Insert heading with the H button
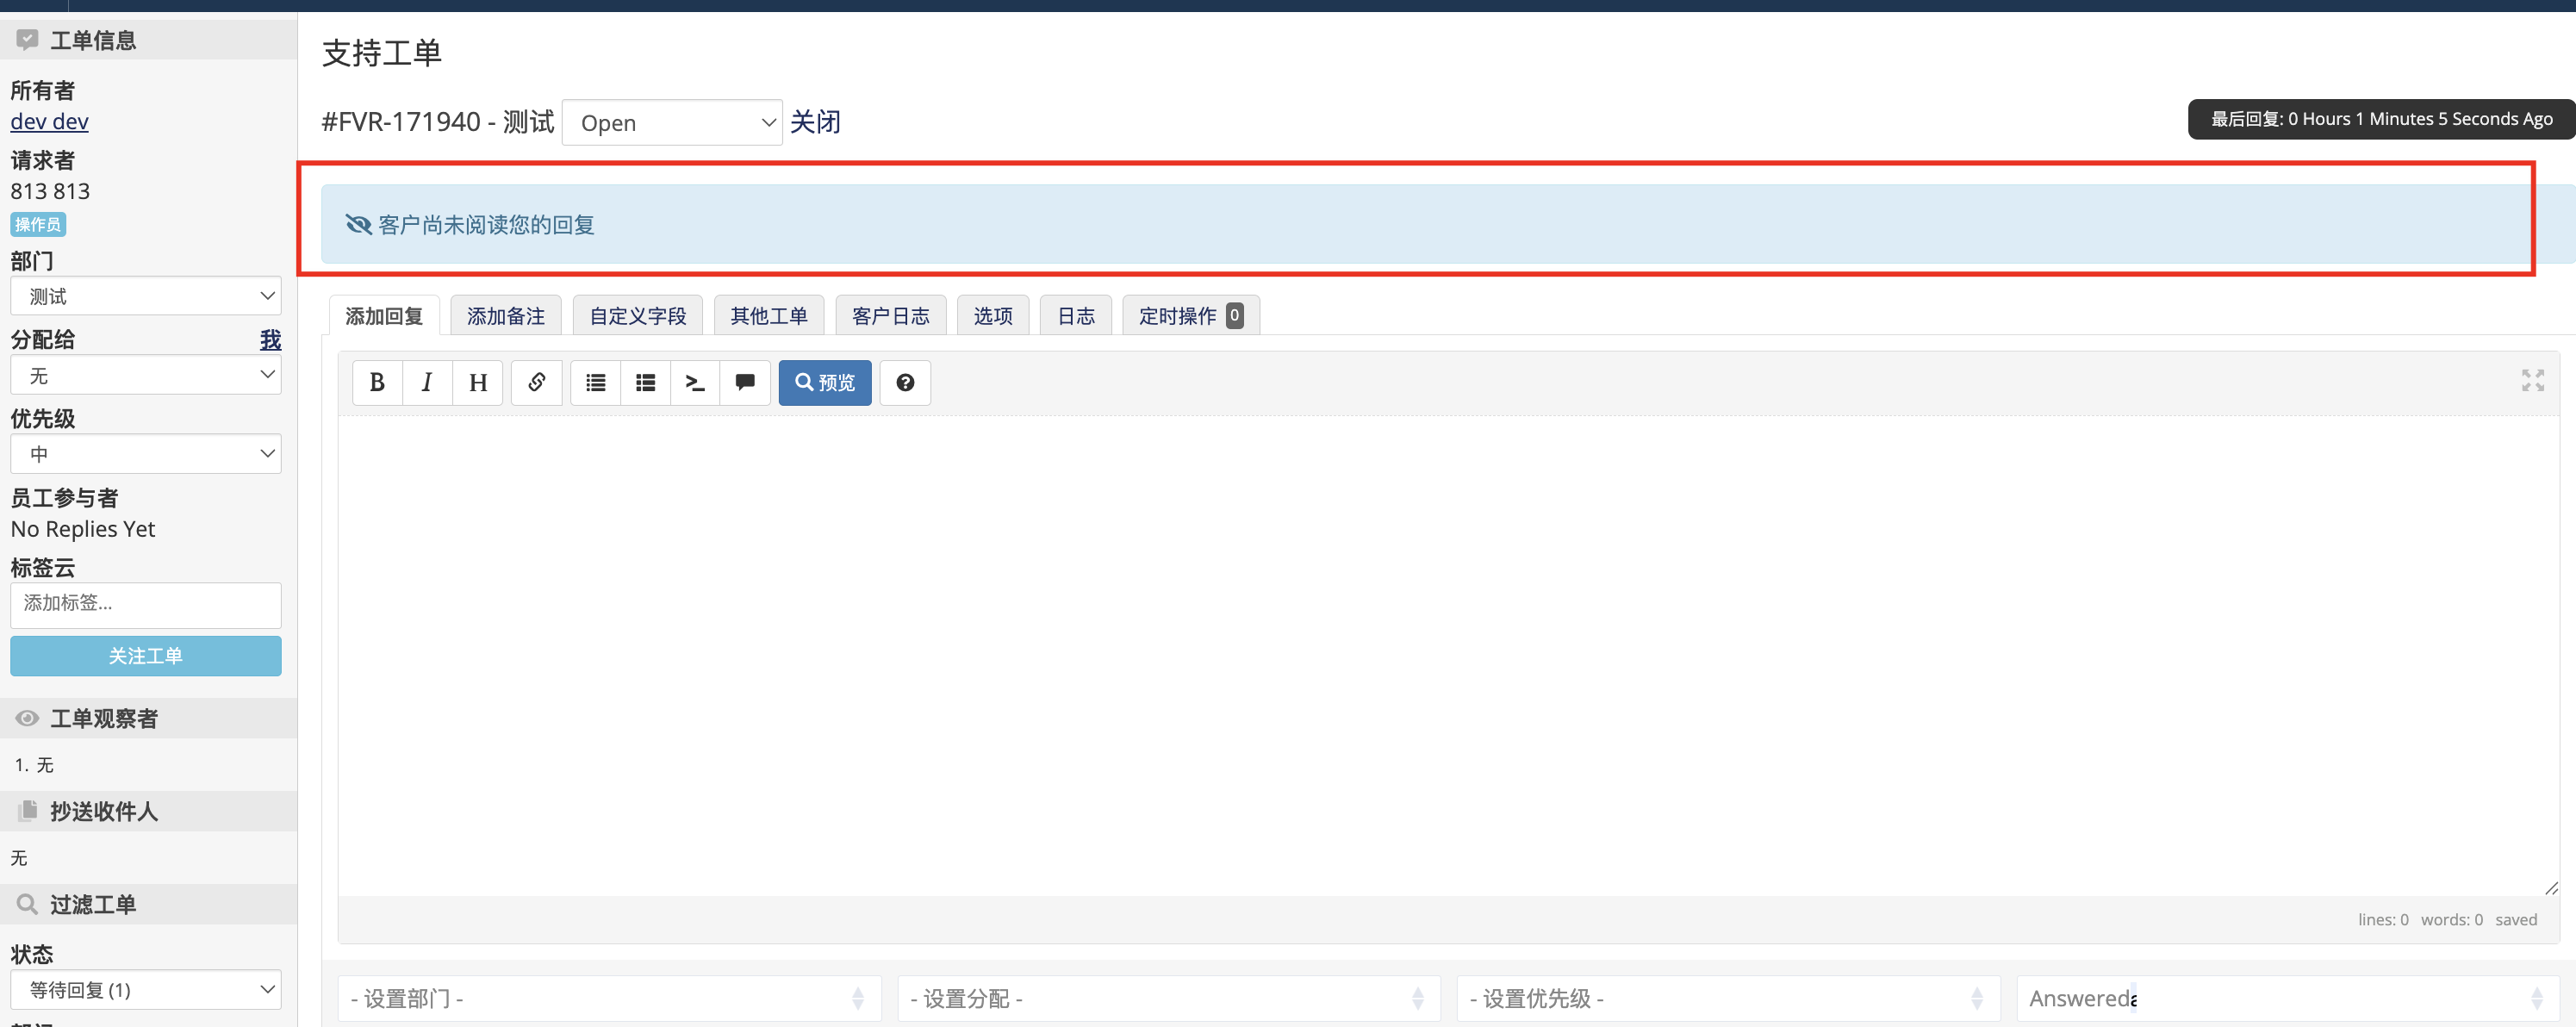The width and height of the screenshot is (2576, 1027). 478,383
